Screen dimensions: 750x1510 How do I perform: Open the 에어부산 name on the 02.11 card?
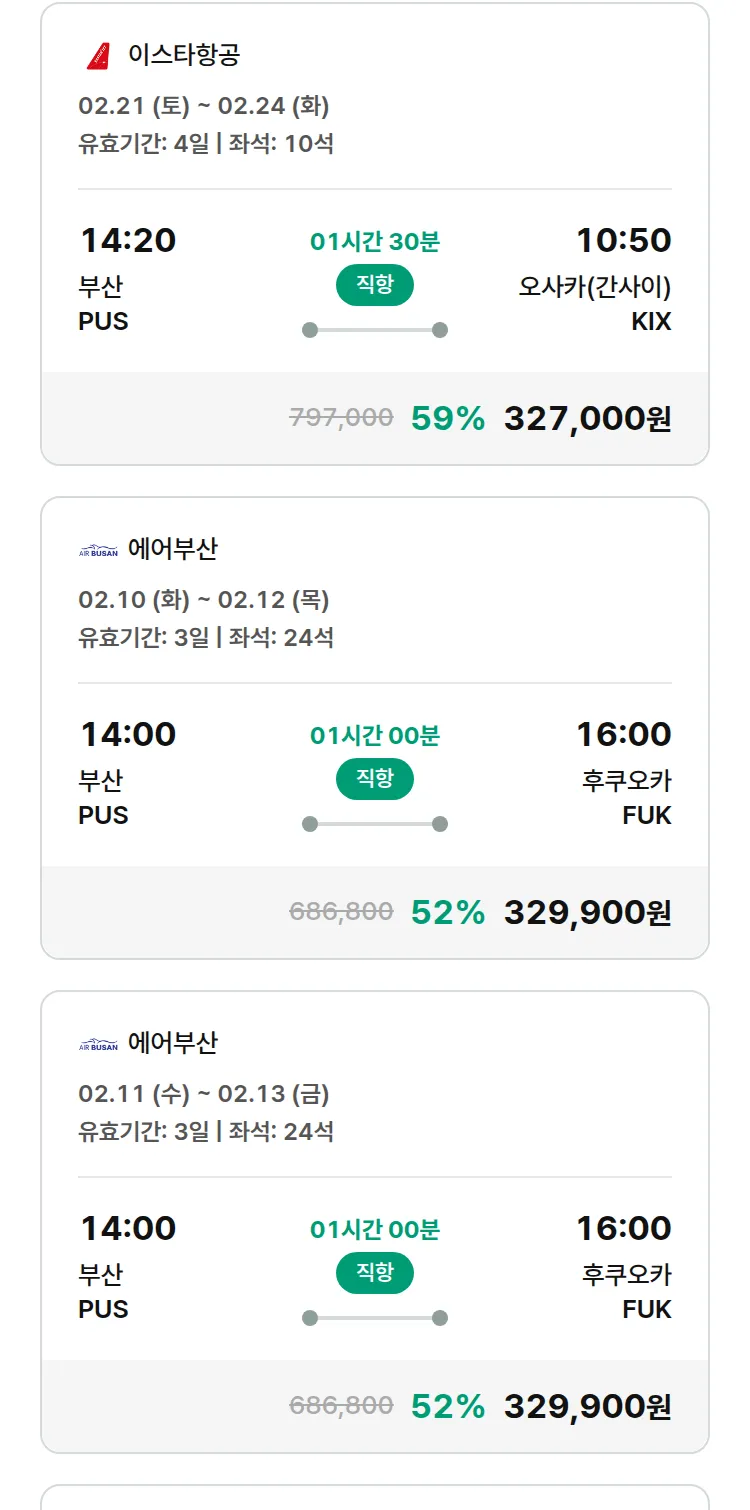pos(173,1043)
